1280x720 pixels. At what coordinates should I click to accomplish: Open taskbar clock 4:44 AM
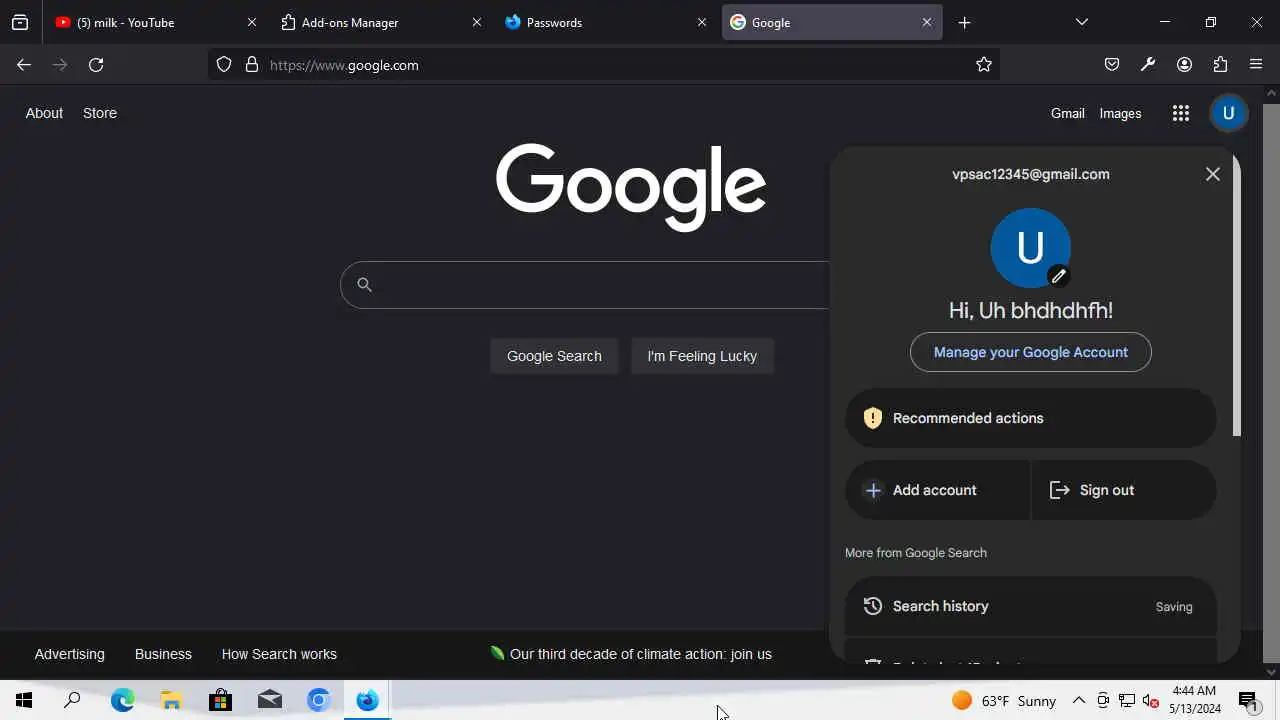1195,701
